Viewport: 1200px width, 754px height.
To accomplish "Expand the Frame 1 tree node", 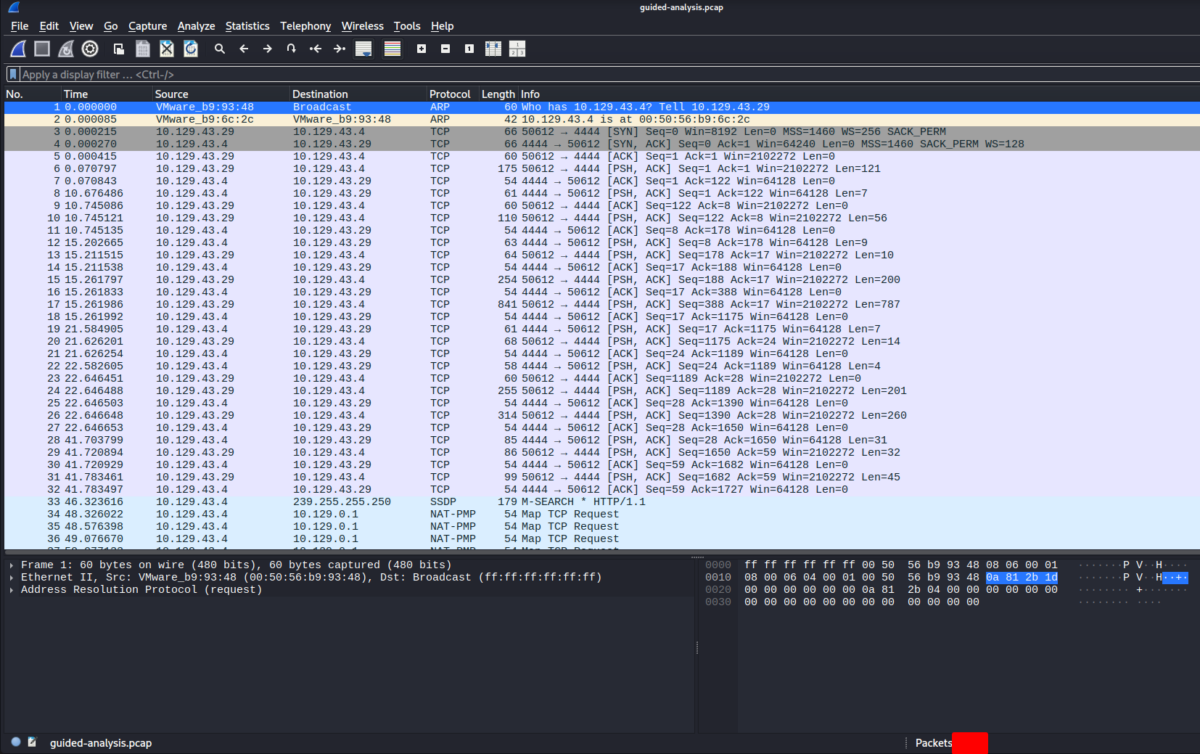I will pyautogui.click(x=11, y=565).
